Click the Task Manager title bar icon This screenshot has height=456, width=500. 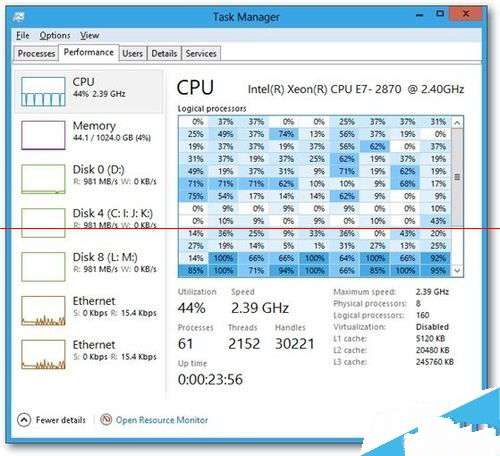click(x=18, y=16)
